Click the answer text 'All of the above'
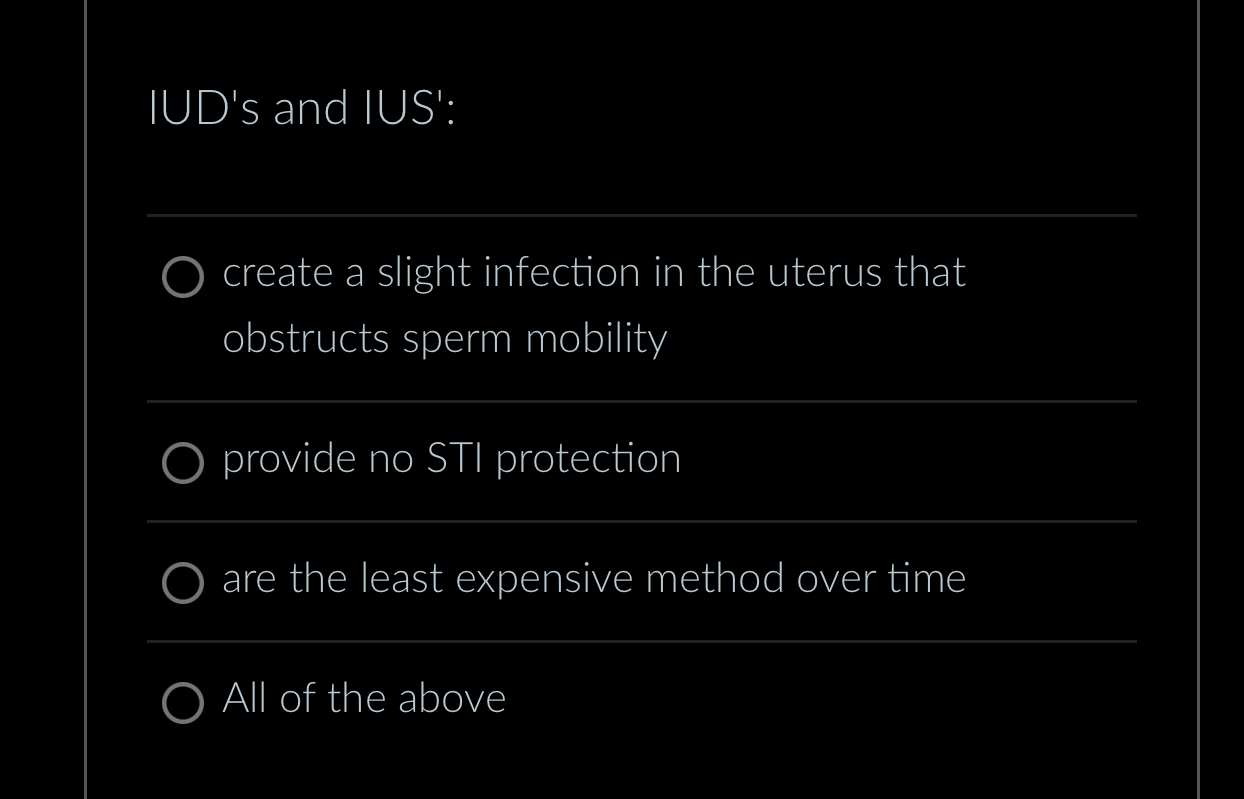 363,699
